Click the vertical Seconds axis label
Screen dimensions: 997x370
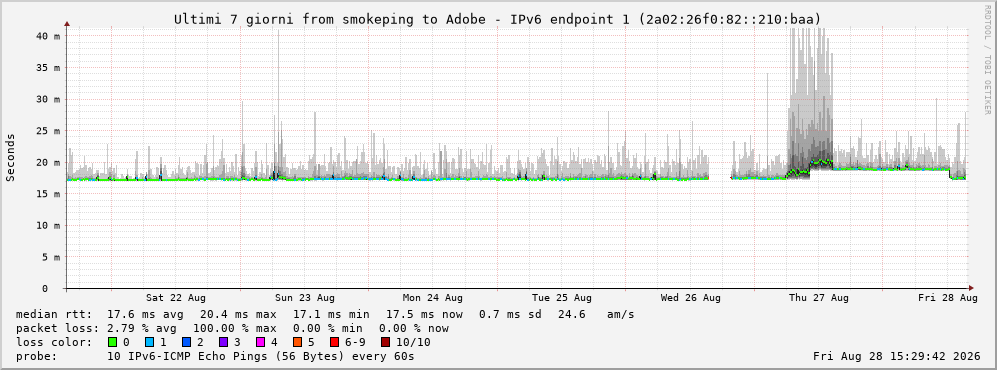click(x=11, y=158)
